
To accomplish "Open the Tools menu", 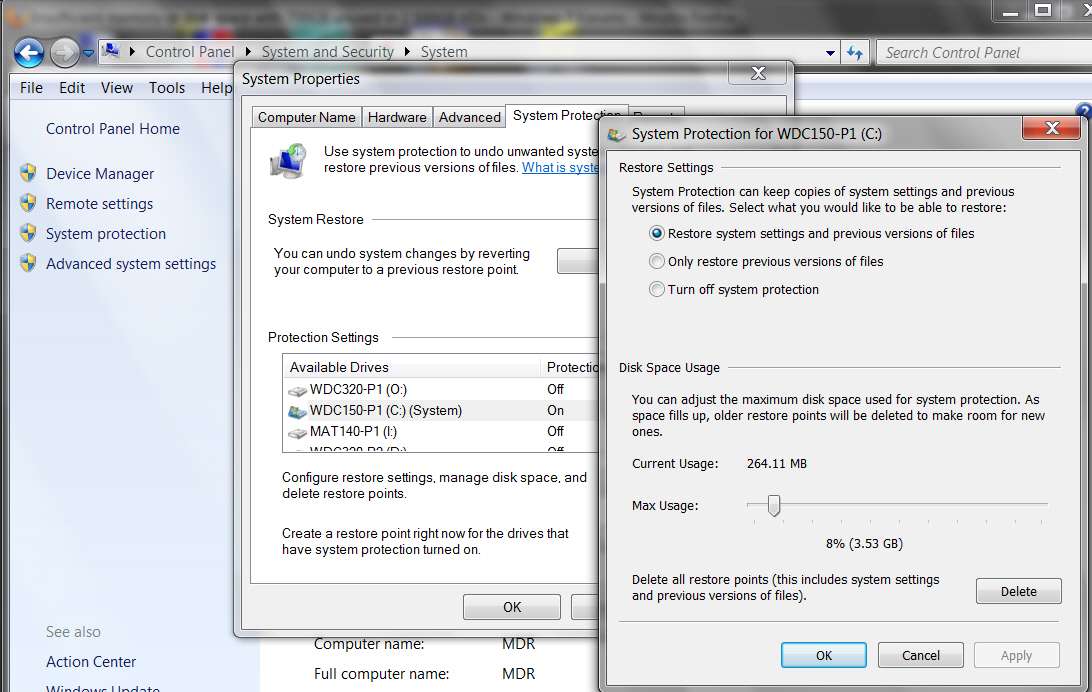I will click(x=166, y=88).
